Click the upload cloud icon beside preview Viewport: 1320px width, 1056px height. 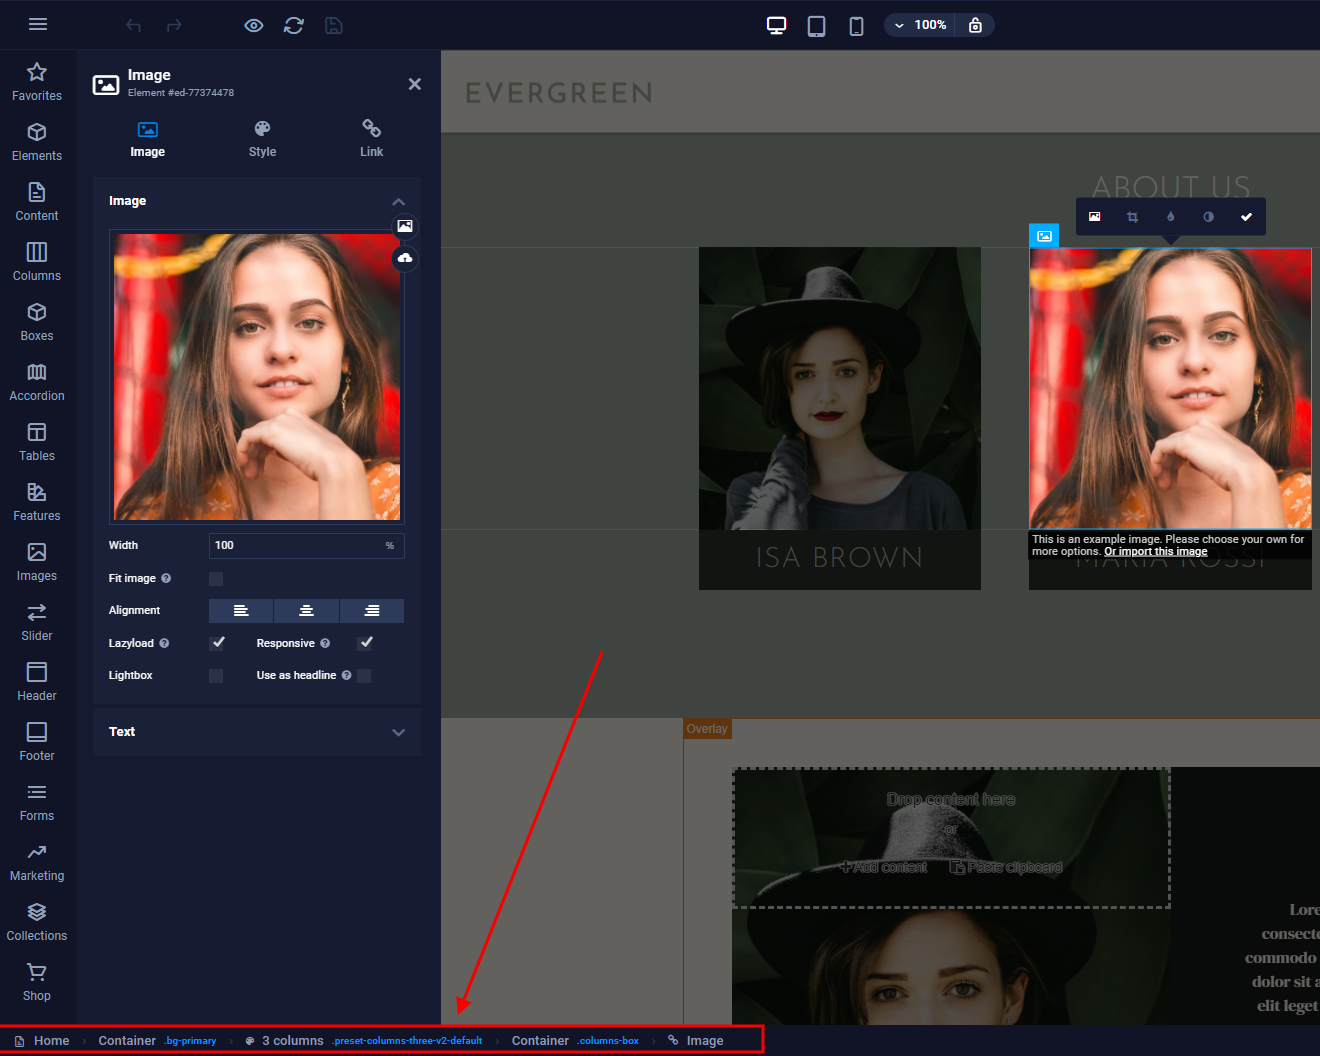405,258
